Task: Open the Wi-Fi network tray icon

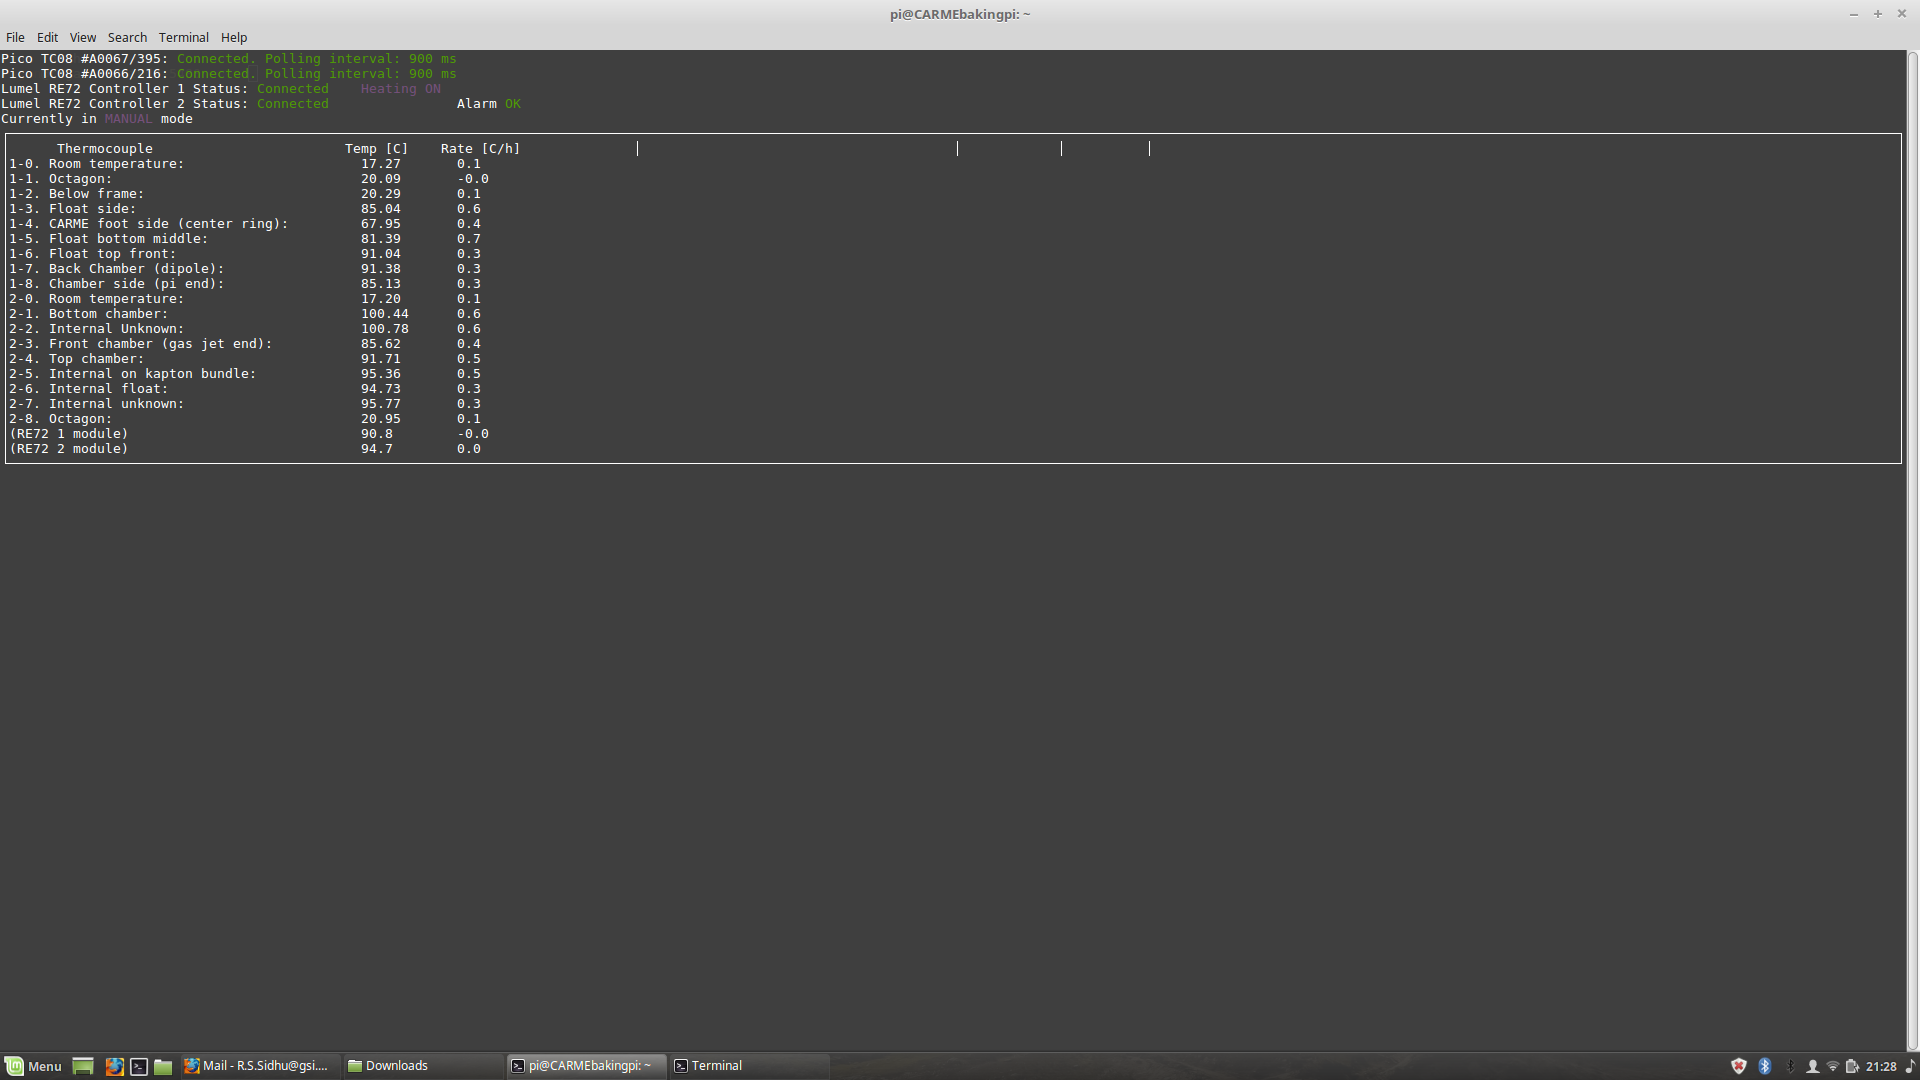Action: pos(1833,1066)
